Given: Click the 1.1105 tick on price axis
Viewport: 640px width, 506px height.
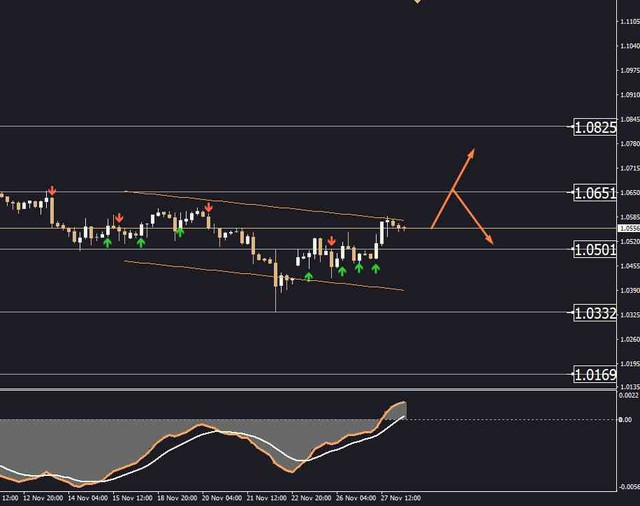Looking at the screenshot, I should tap(630, 22).
